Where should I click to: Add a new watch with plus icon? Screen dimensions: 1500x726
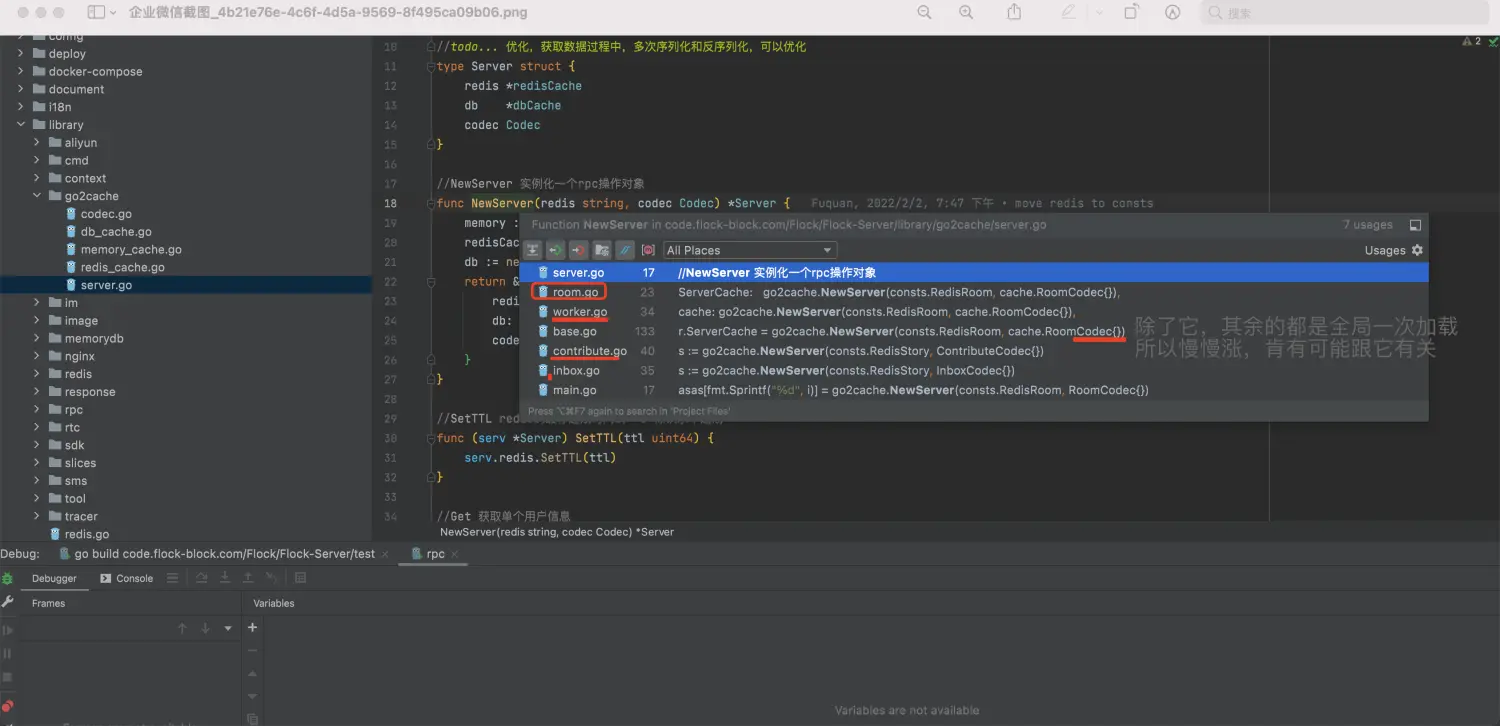[x=253, y=628]
